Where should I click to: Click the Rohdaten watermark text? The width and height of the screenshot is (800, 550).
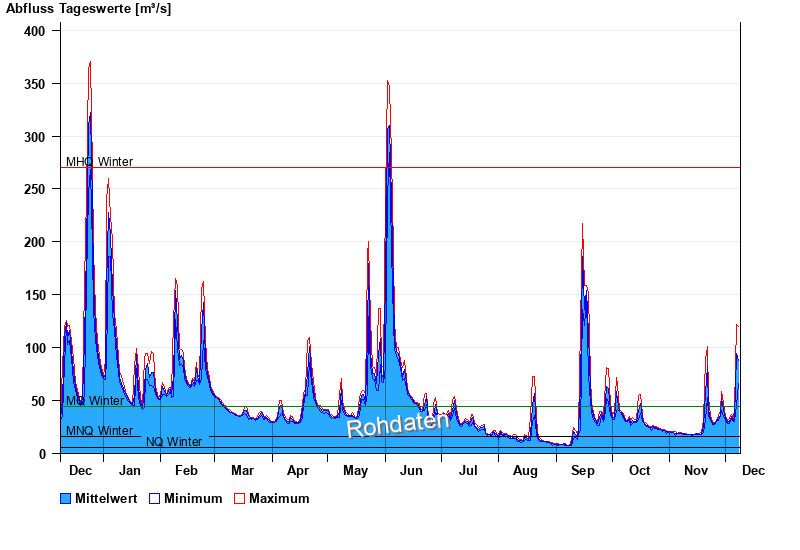[x=398, y=424]
